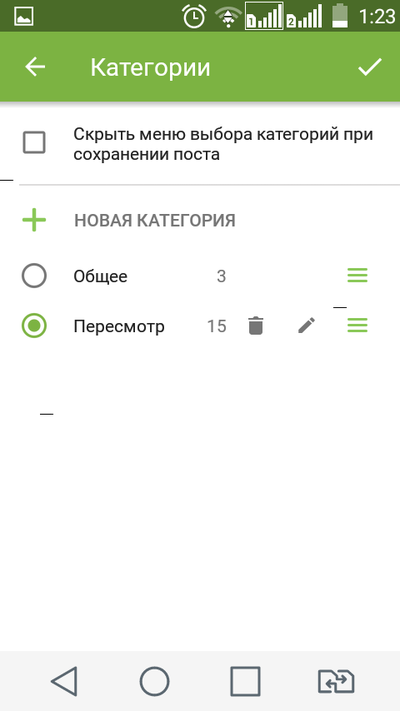Open the screen-switch icon in navigation bar
Viewport: 400px width, 711px height.
(x=336, y=681)
